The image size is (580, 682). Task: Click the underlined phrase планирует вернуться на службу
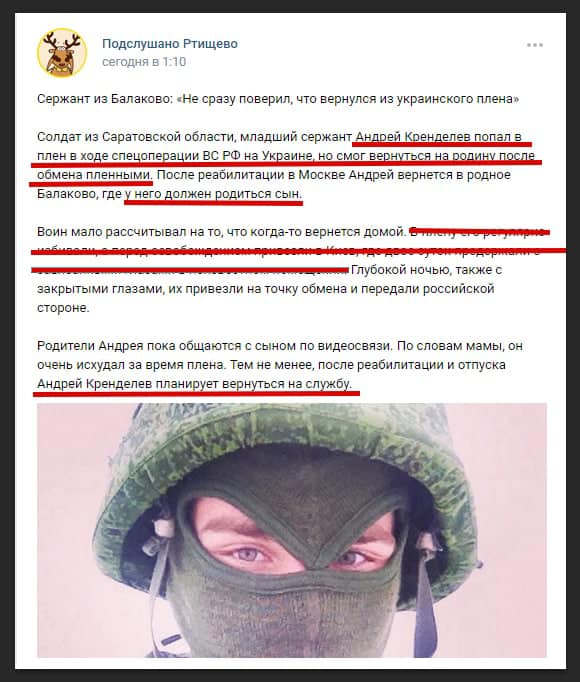(x=253, y=384)
